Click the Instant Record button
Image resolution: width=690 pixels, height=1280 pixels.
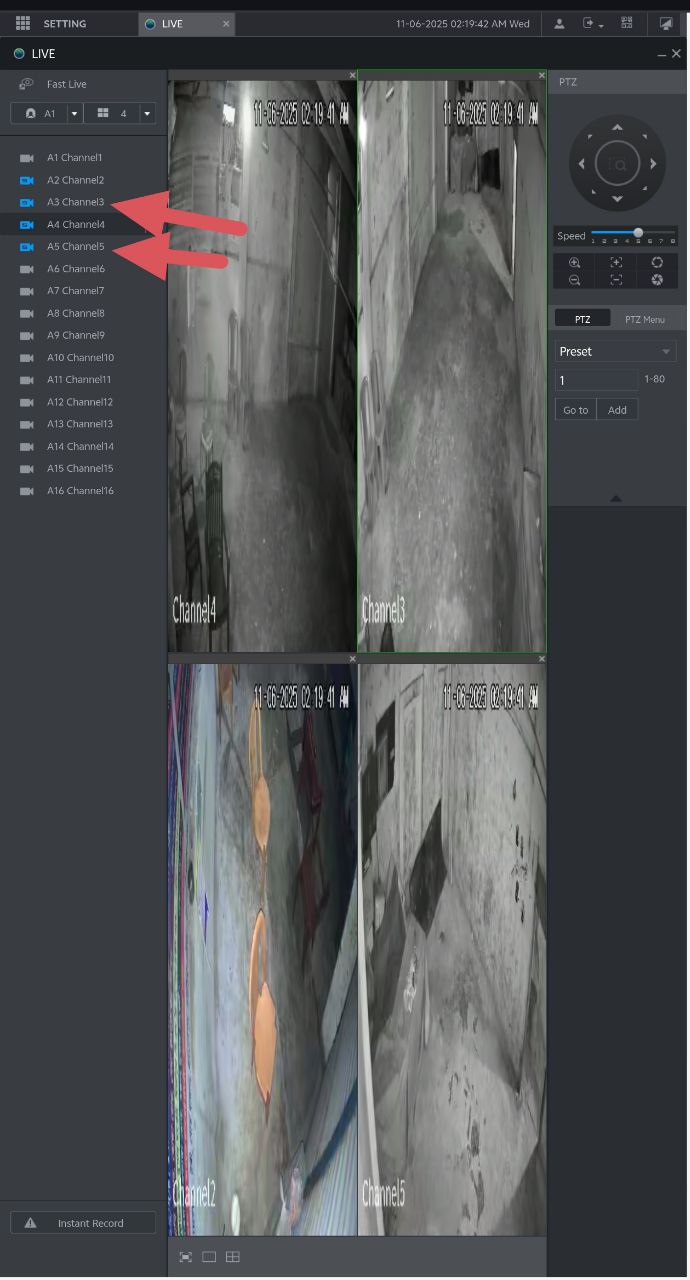point(82,1223)
